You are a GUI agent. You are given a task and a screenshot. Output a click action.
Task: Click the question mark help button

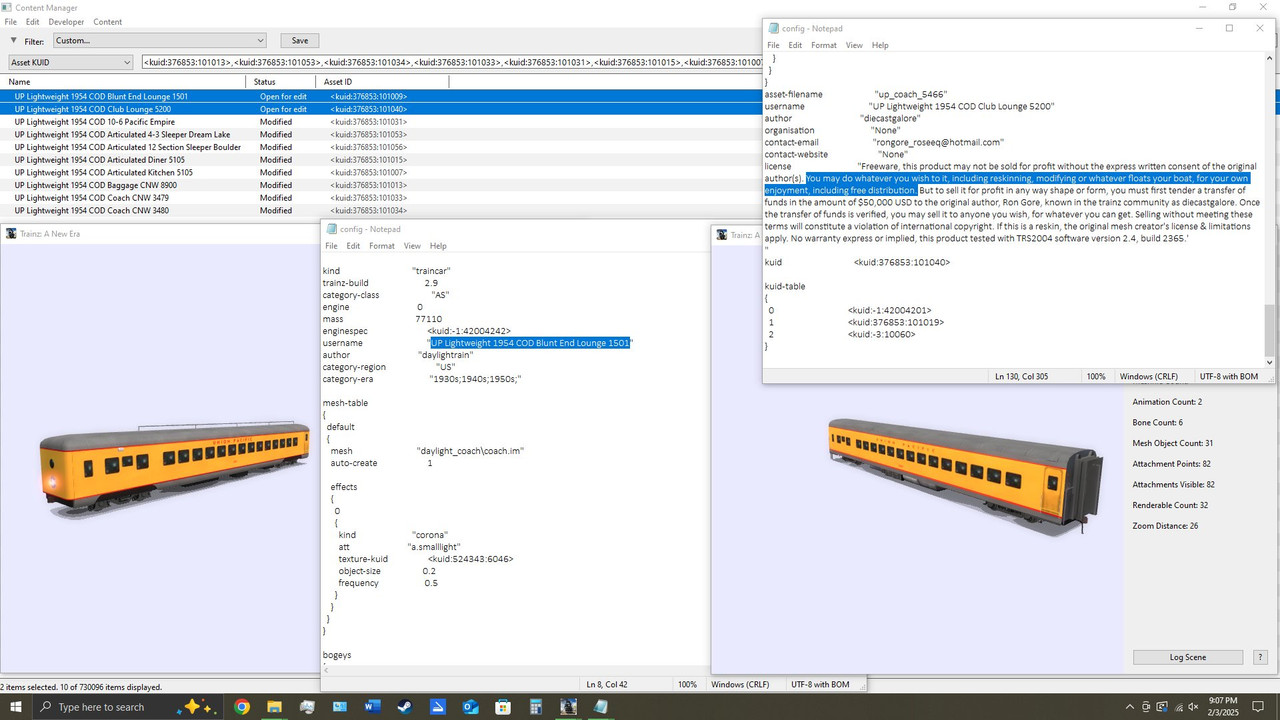[x=1260, y=657]
